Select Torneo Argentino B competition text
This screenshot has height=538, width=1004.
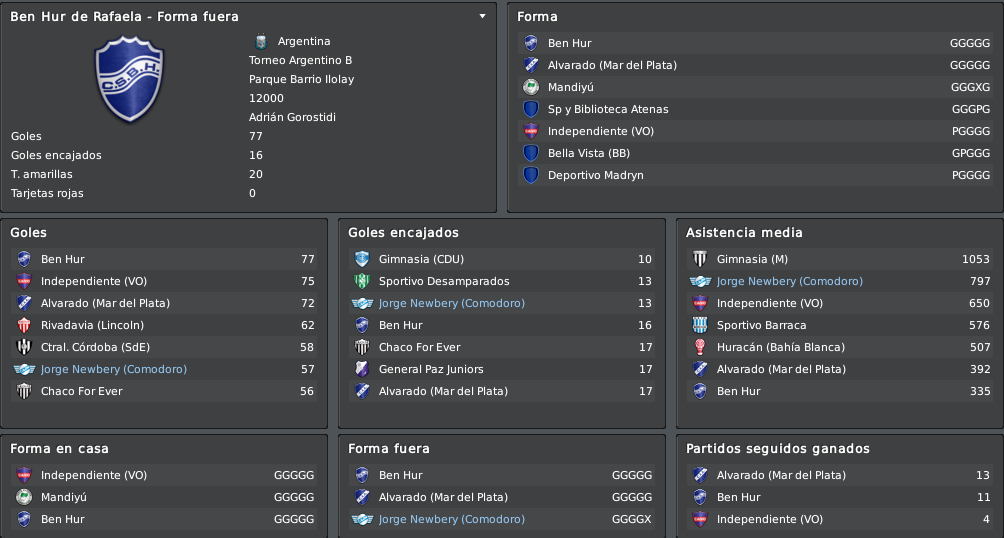[300, 60]
